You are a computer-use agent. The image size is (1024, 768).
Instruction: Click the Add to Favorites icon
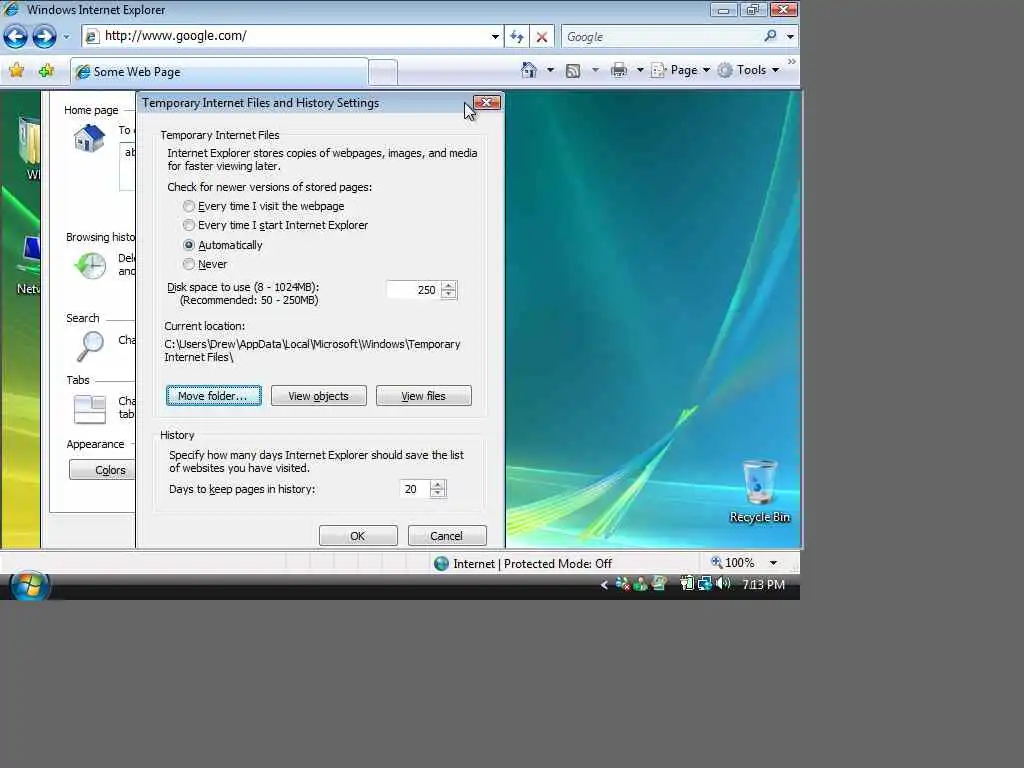[46, 71]
